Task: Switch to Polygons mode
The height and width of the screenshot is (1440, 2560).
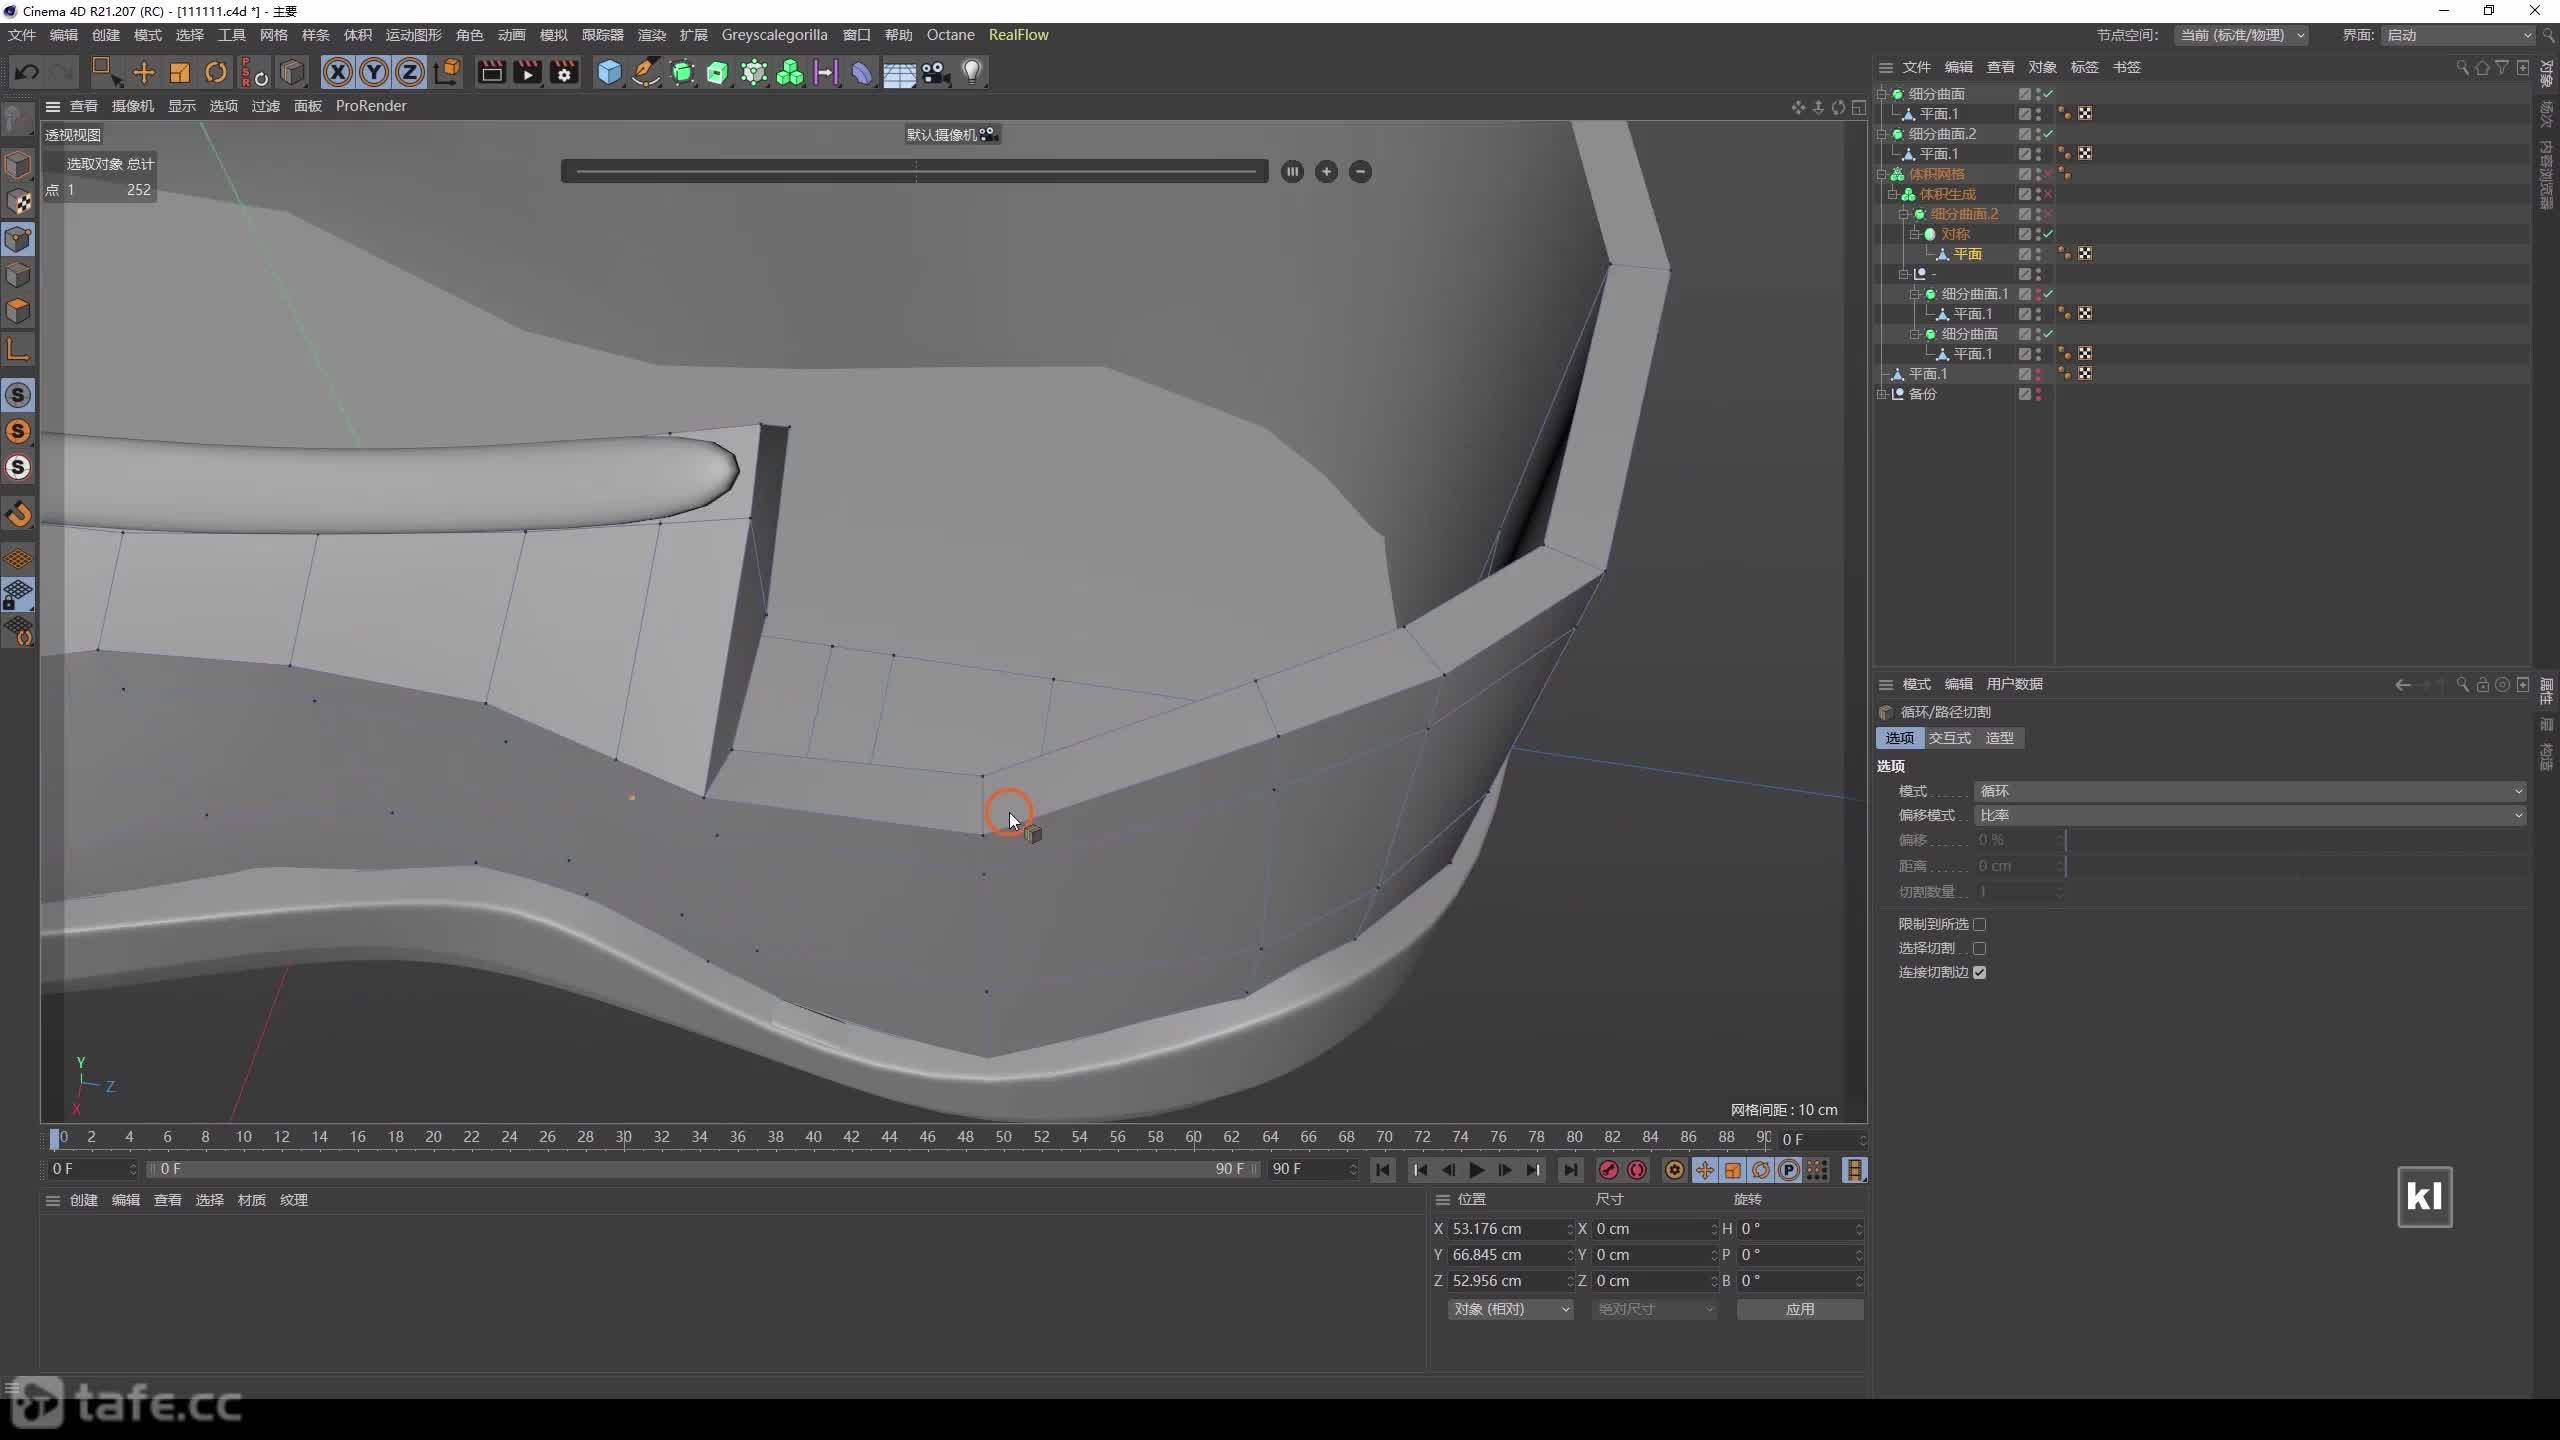Action: tap(18, 311)
